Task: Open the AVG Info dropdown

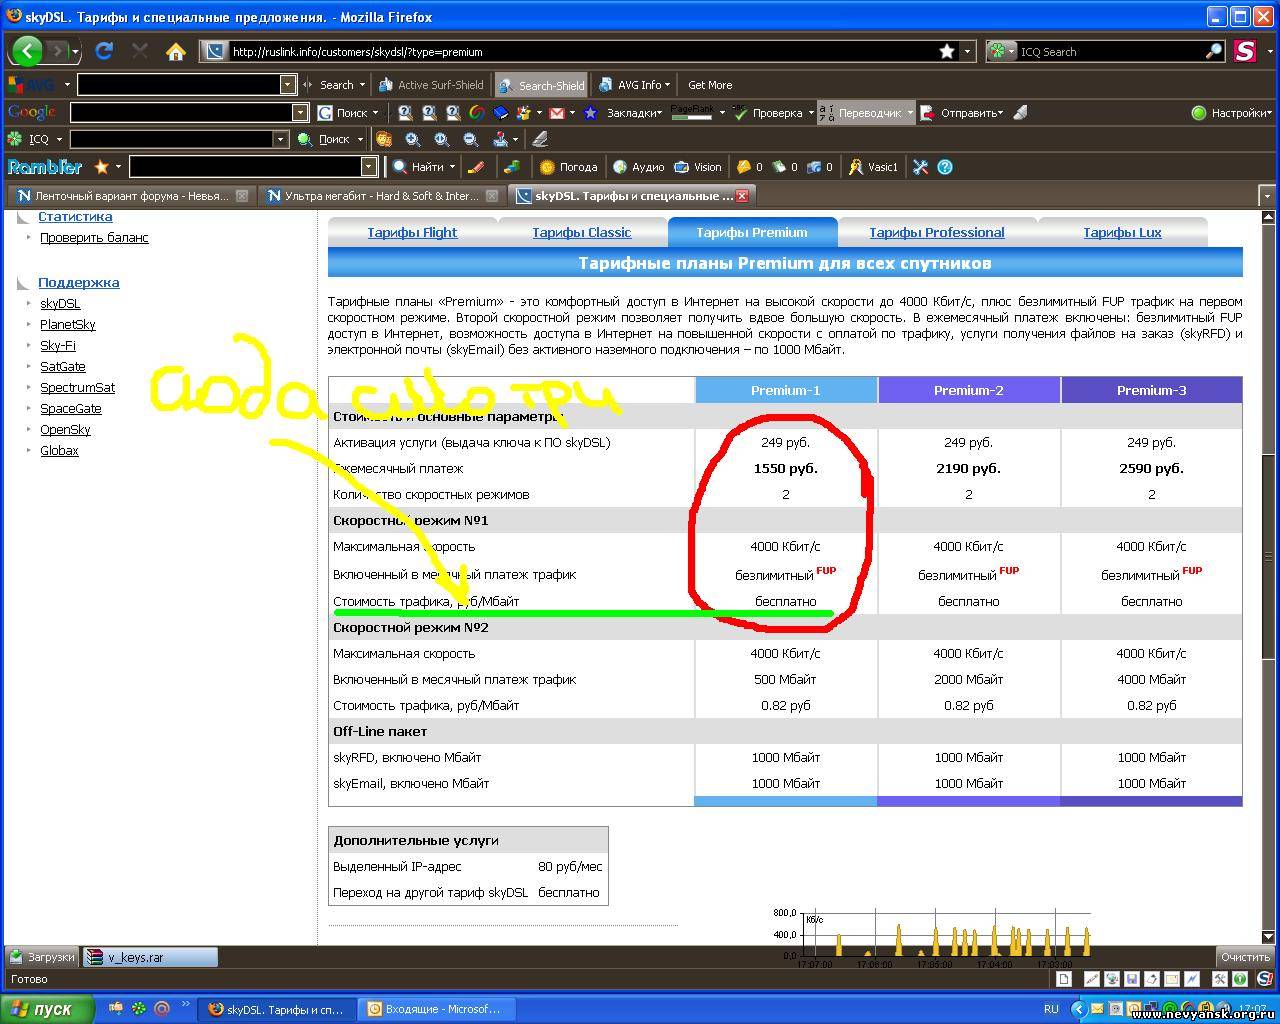Action: (x=635, y=85)
